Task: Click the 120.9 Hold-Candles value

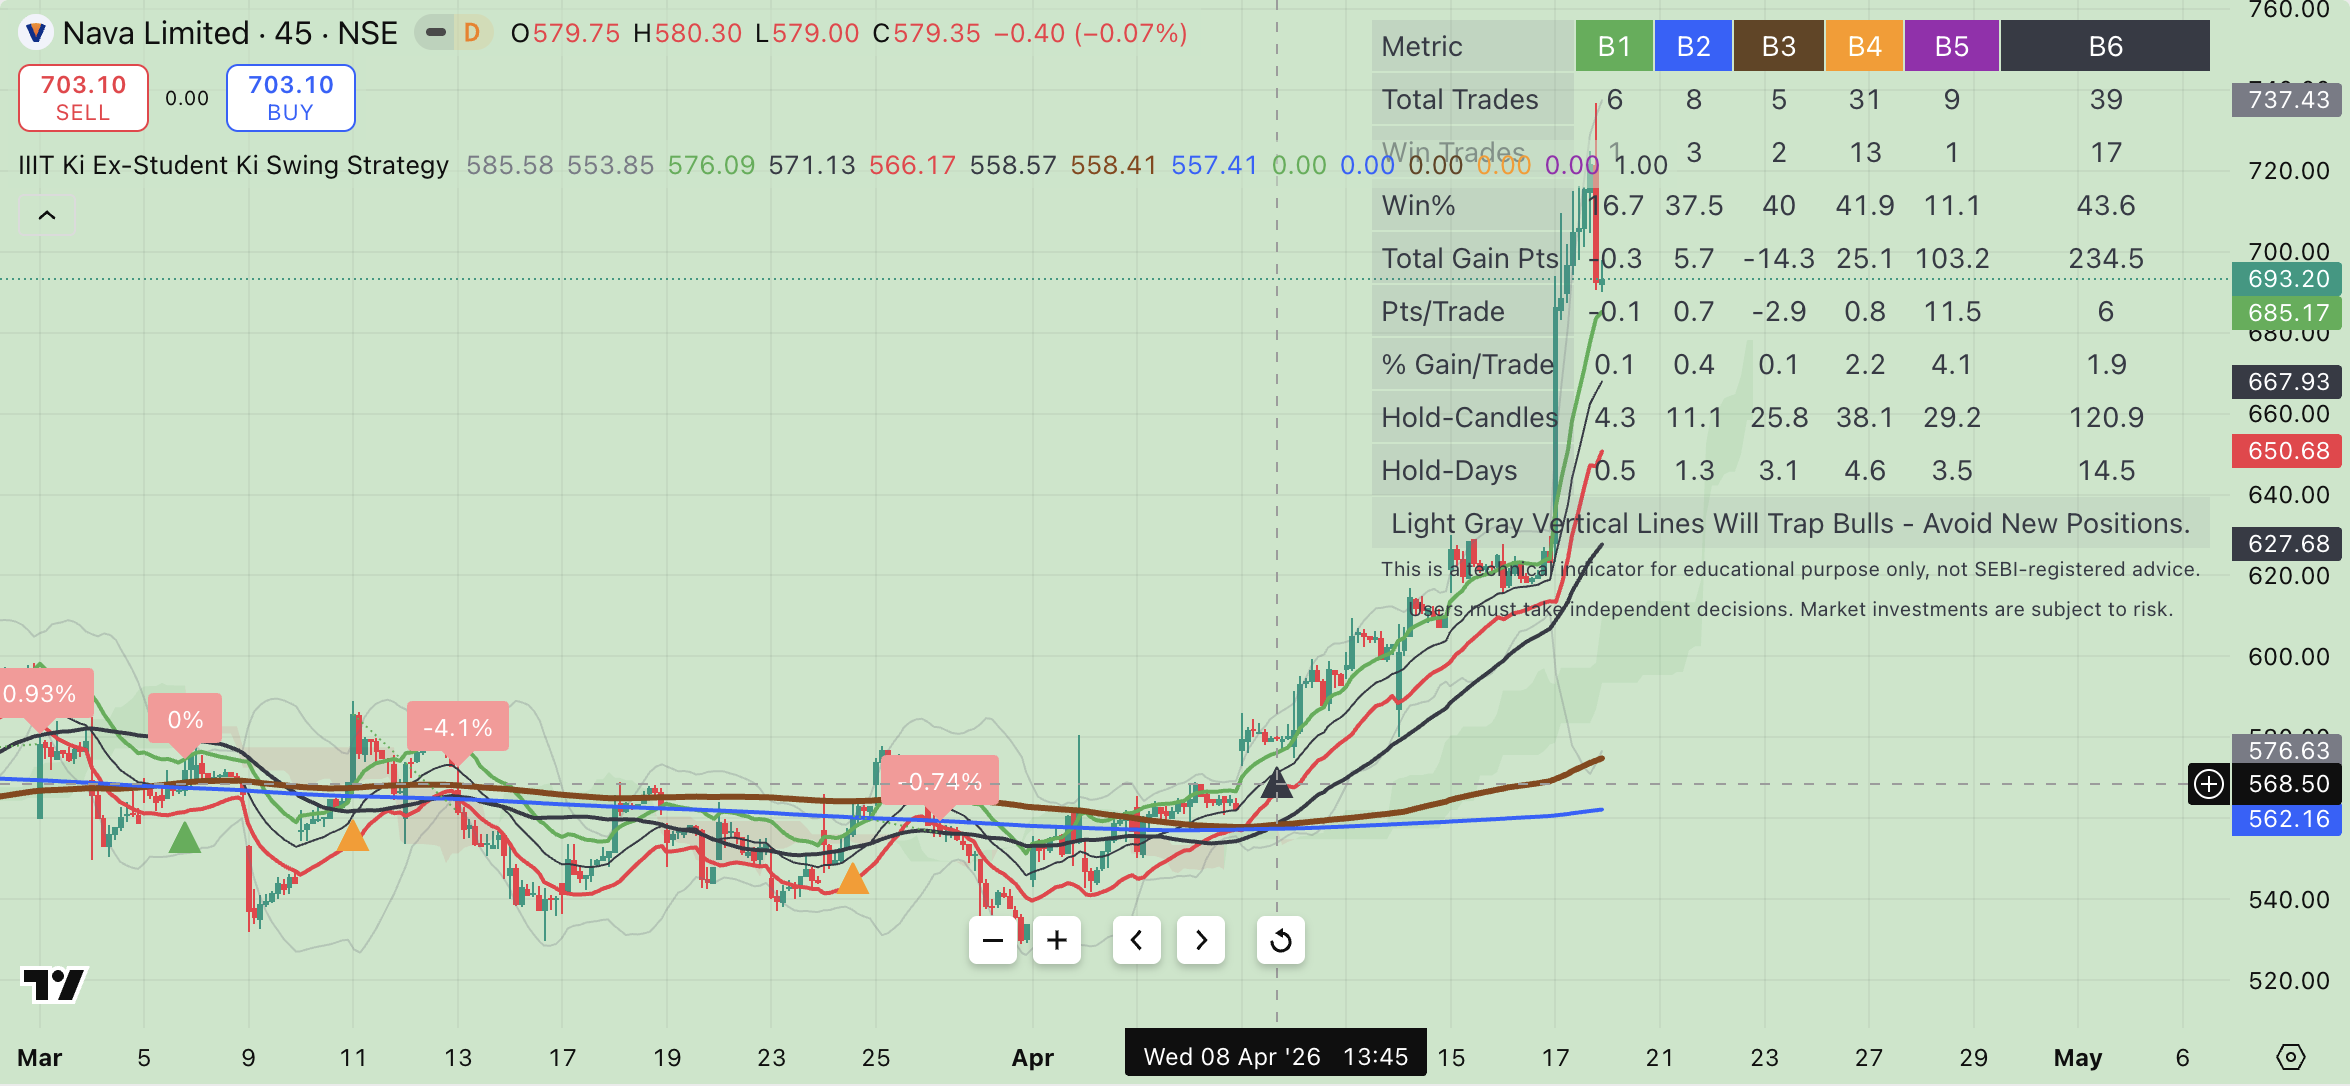Action: click(2106, 417)
